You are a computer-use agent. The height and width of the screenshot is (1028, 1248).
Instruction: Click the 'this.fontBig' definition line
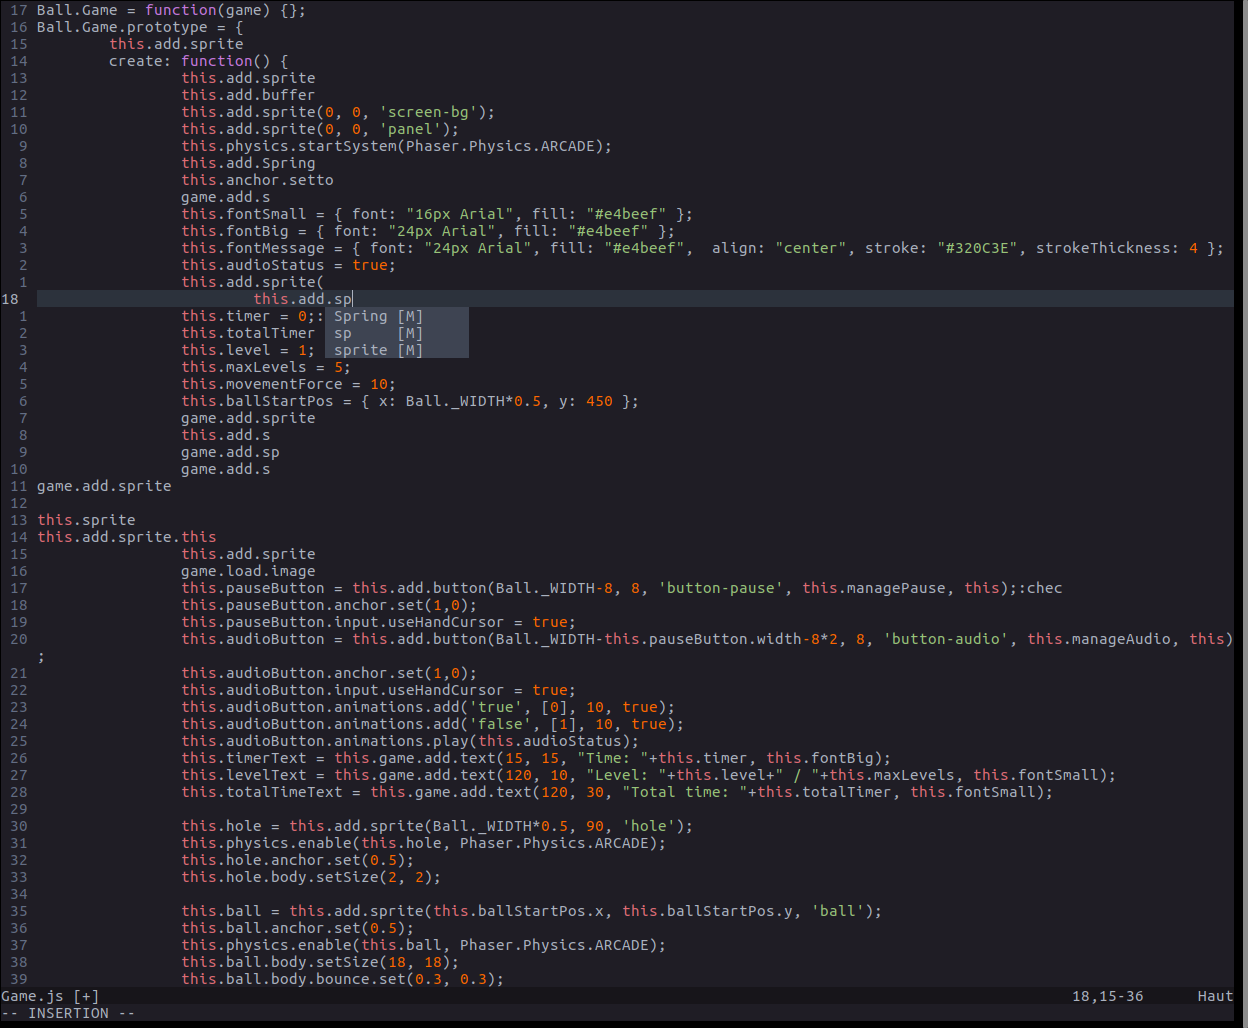click(x=428, y=231)
